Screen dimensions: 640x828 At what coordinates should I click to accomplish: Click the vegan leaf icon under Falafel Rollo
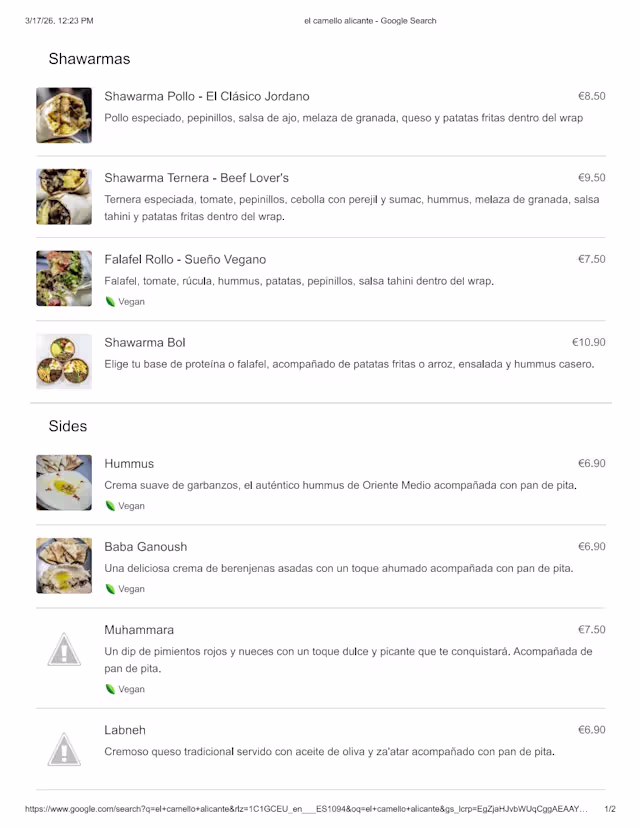pyautogui.click(x=110, y=302)
